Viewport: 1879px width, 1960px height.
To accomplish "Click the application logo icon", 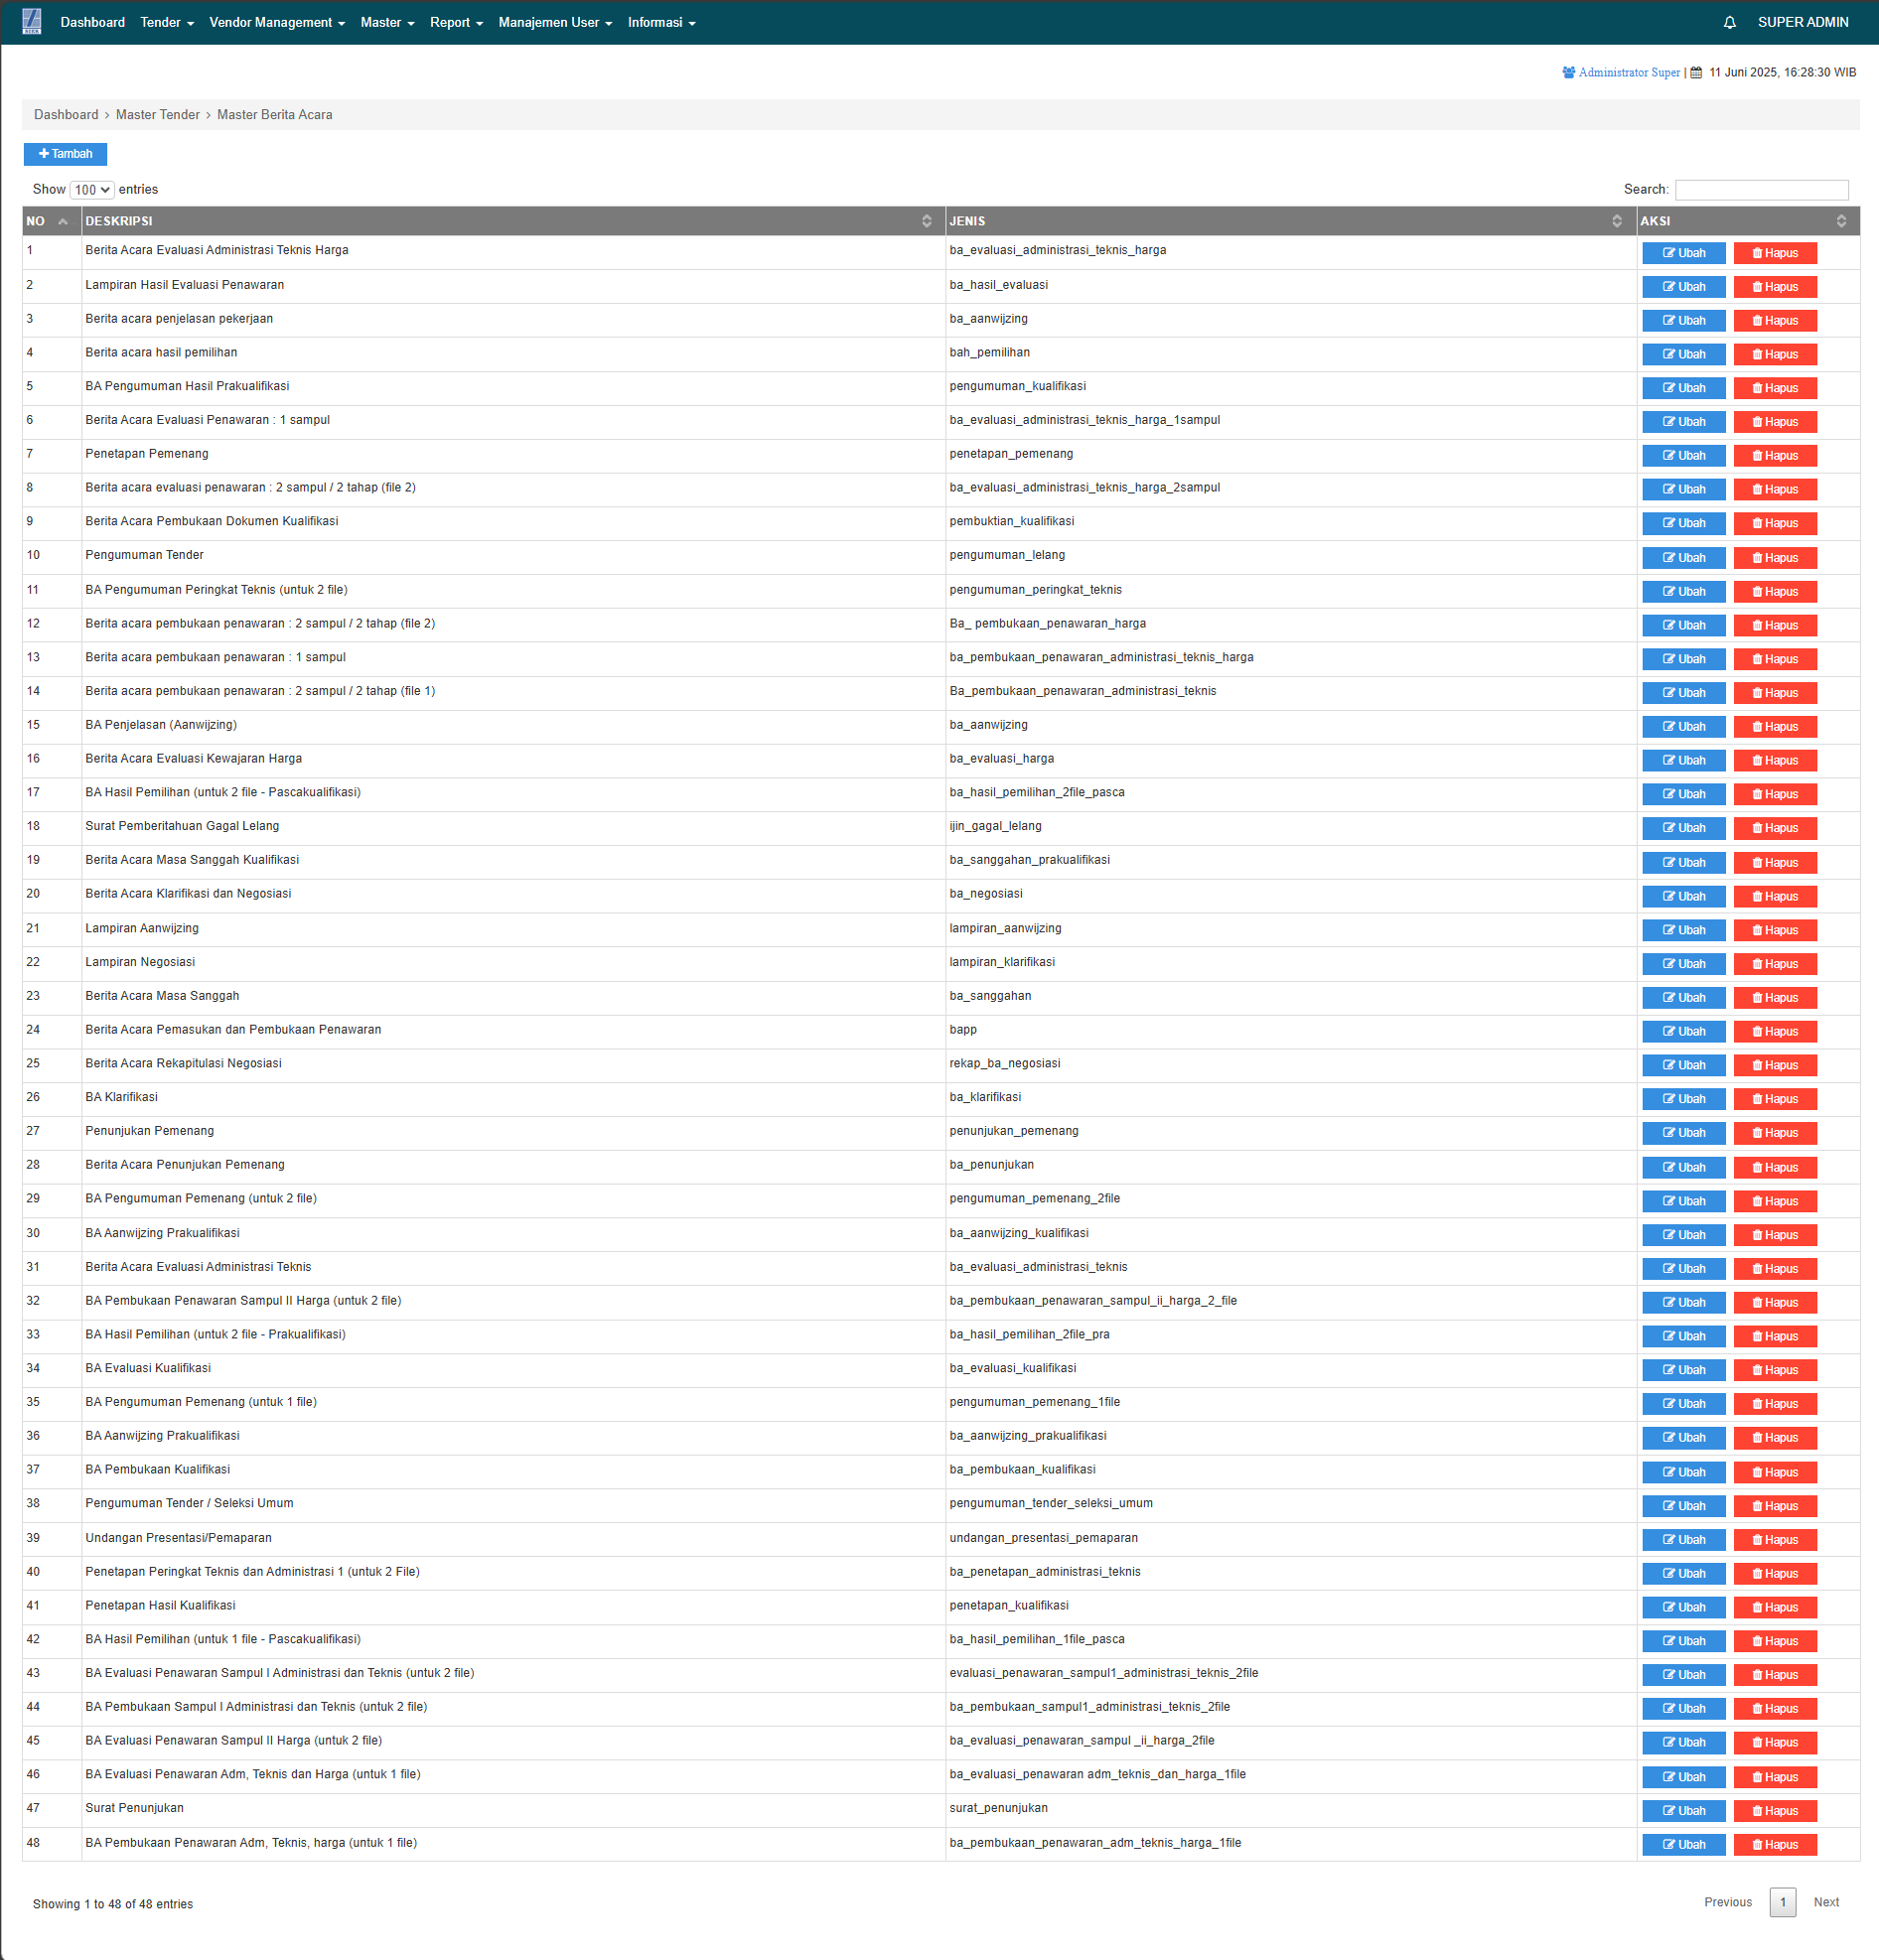I will pyautogui.click(x=32, y=21).
